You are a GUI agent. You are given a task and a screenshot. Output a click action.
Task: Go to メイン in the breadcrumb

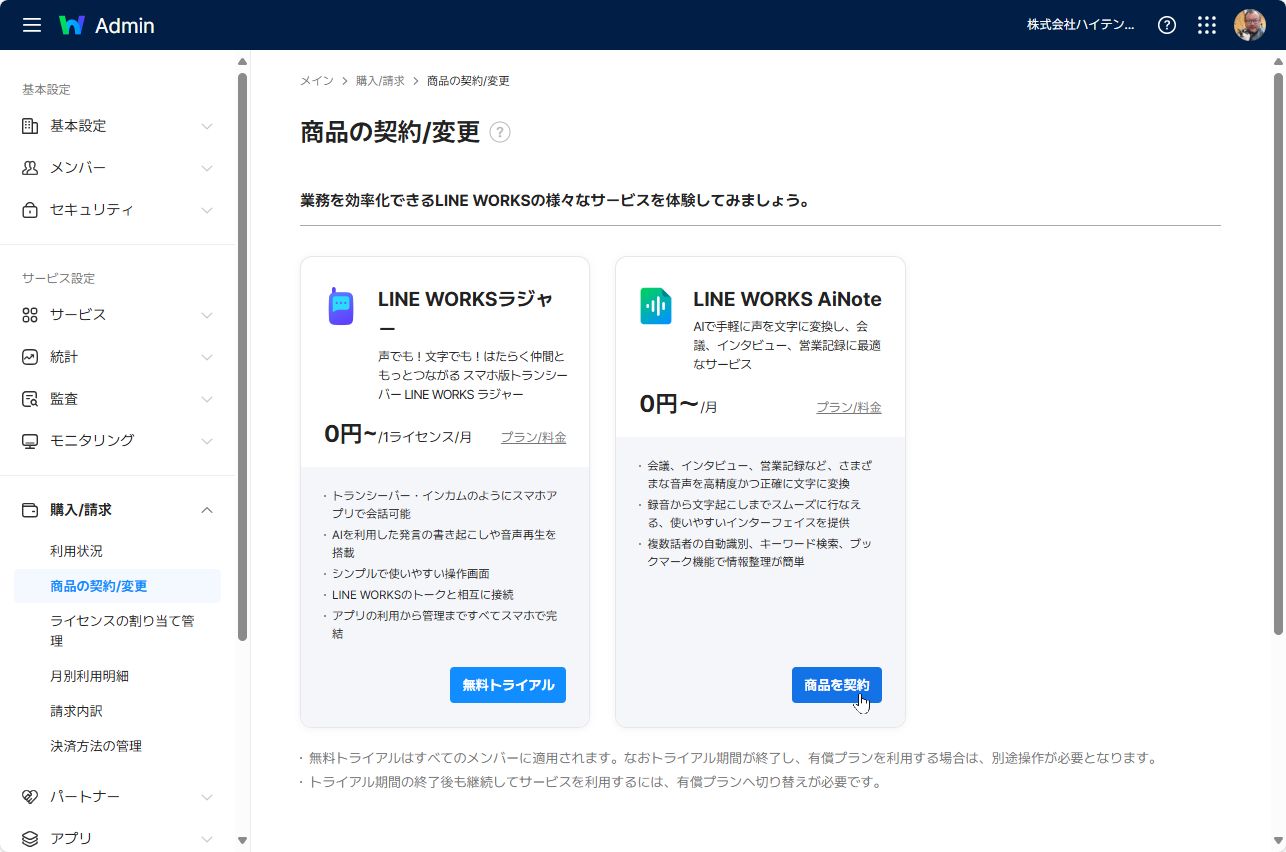(x=317, y=81)
